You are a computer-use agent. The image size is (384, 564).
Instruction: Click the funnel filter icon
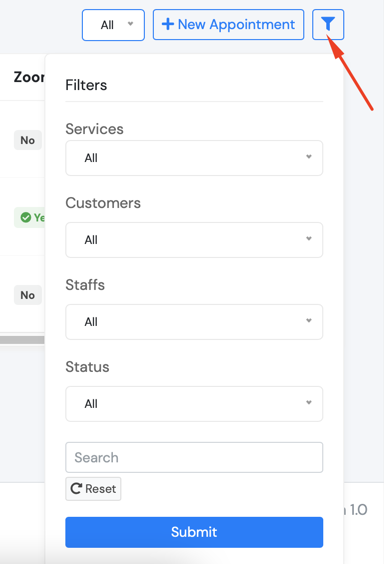328,24
